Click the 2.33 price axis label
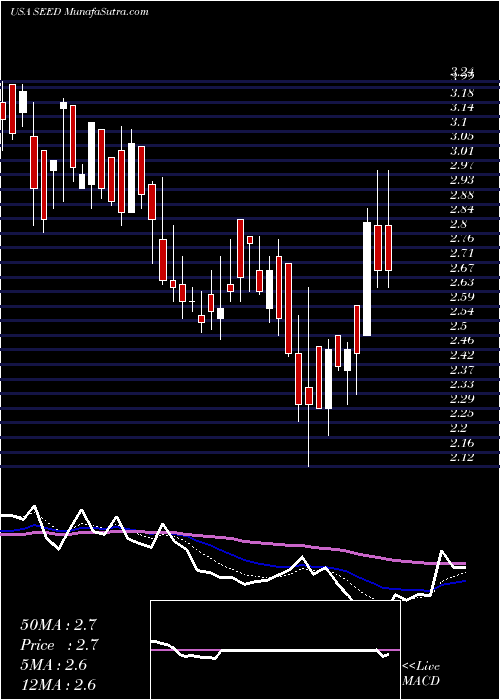This screenshot has width=500, height=700. tap(462, 384)
